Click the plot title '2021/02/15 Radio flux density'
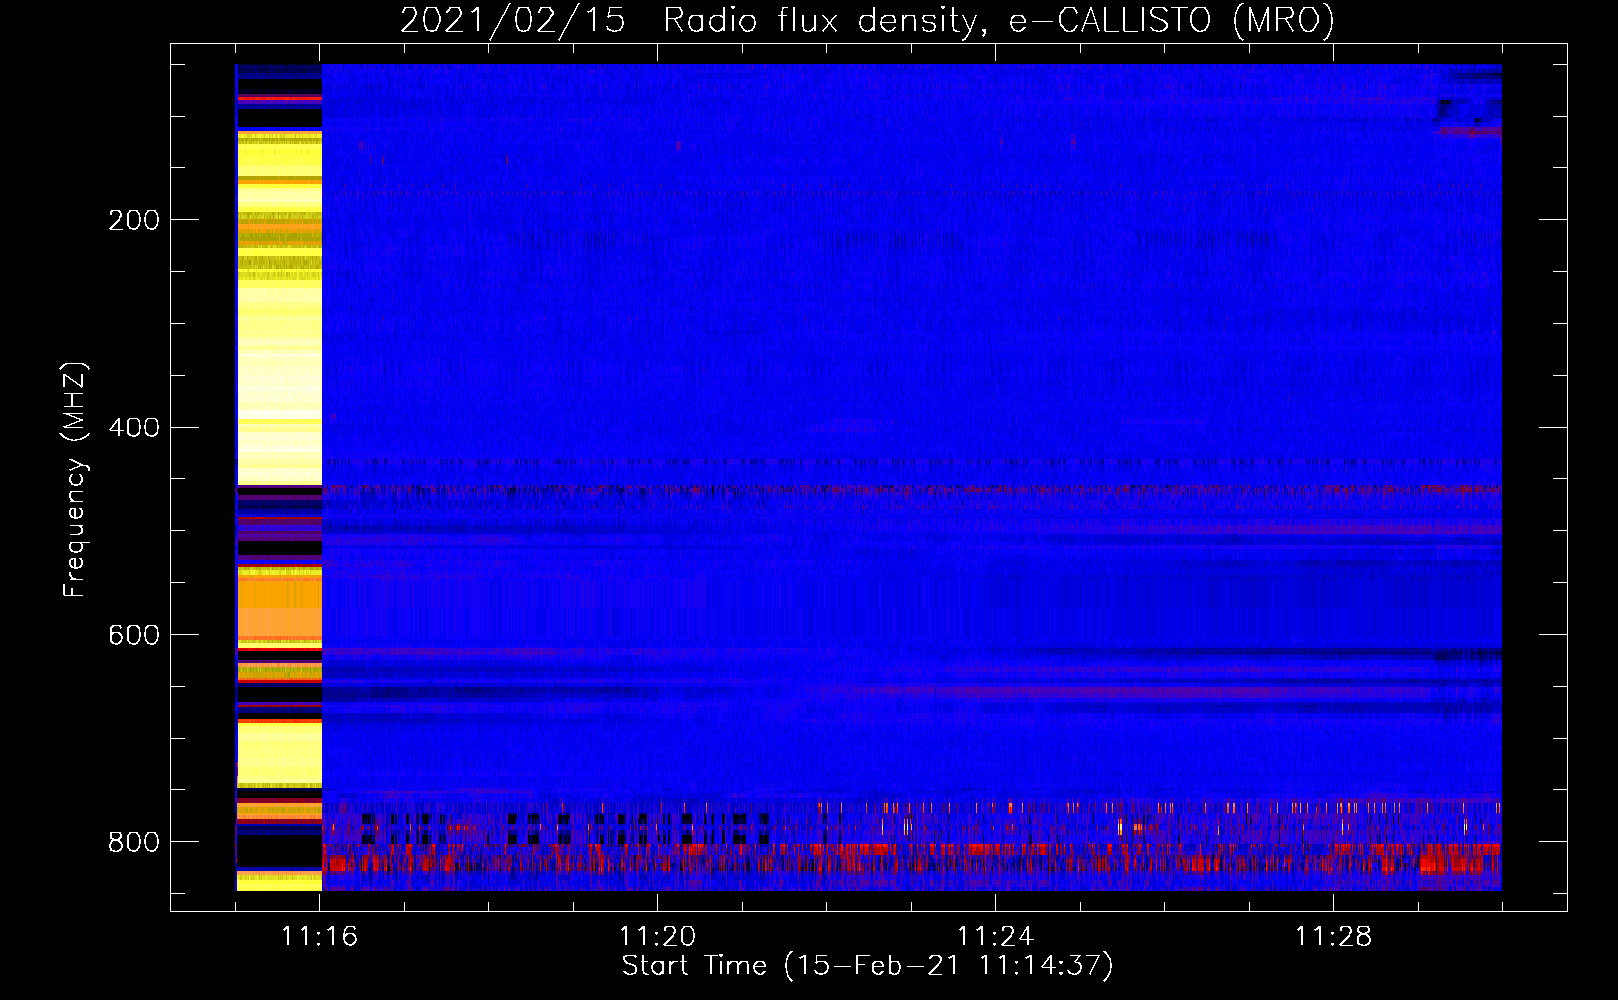 coord(867,20)
